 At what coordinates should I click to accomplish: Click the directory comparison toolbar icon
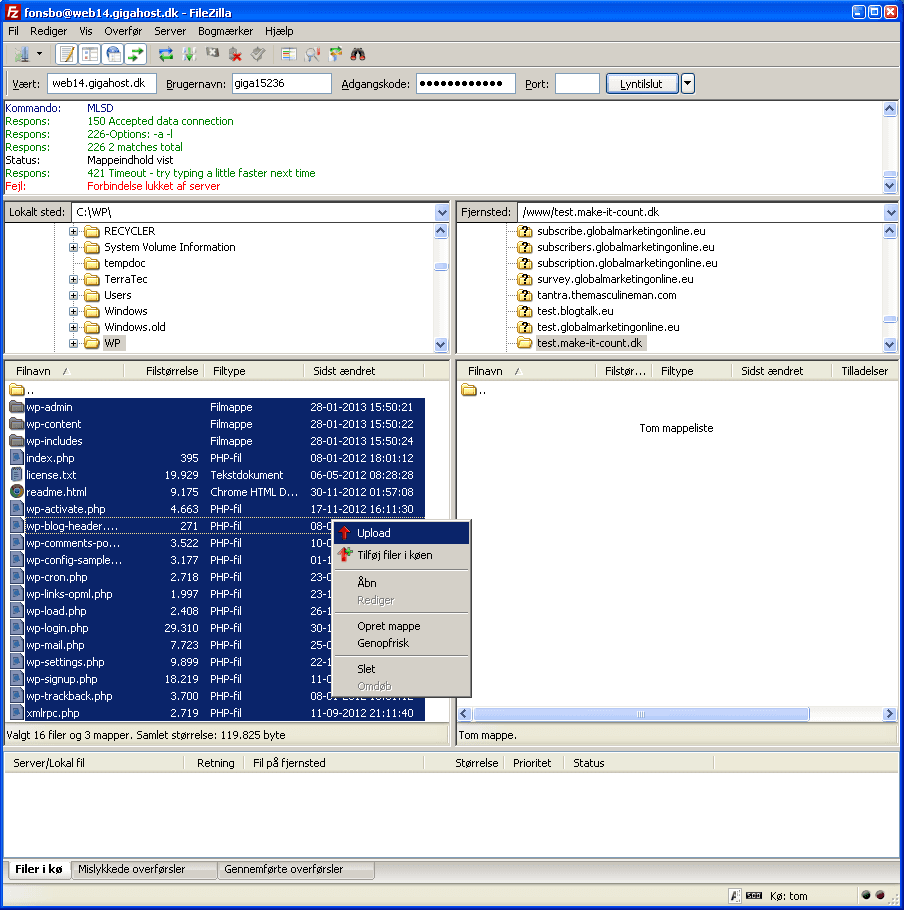click(313, 54)
